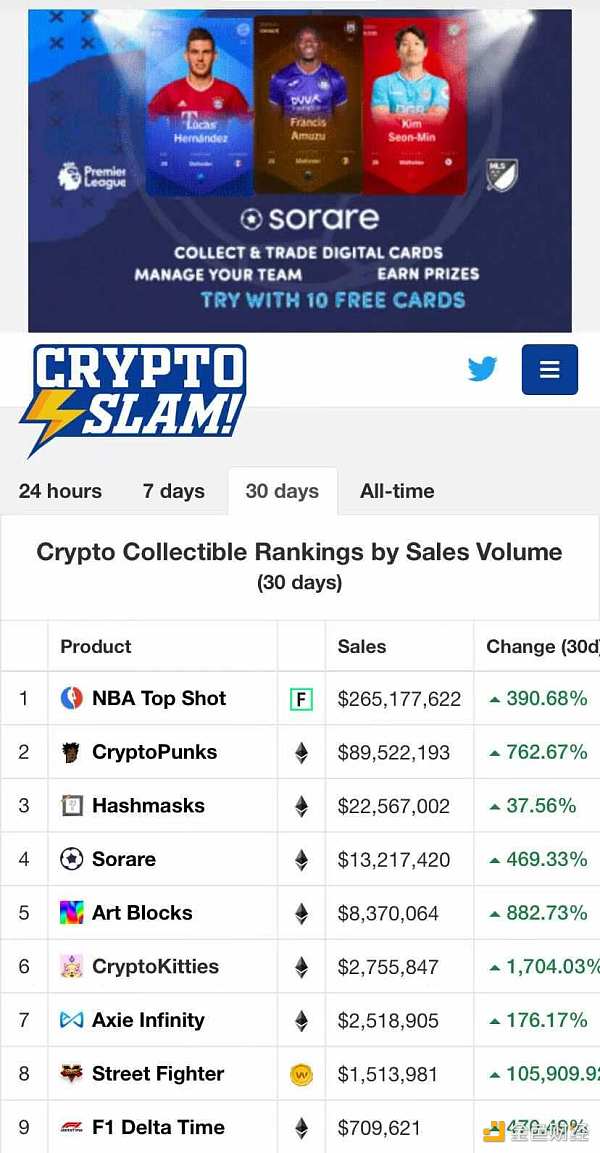Click the Sorare soccer ball icon
This screenshot has height=1153, width=600.
coord(71,860)
